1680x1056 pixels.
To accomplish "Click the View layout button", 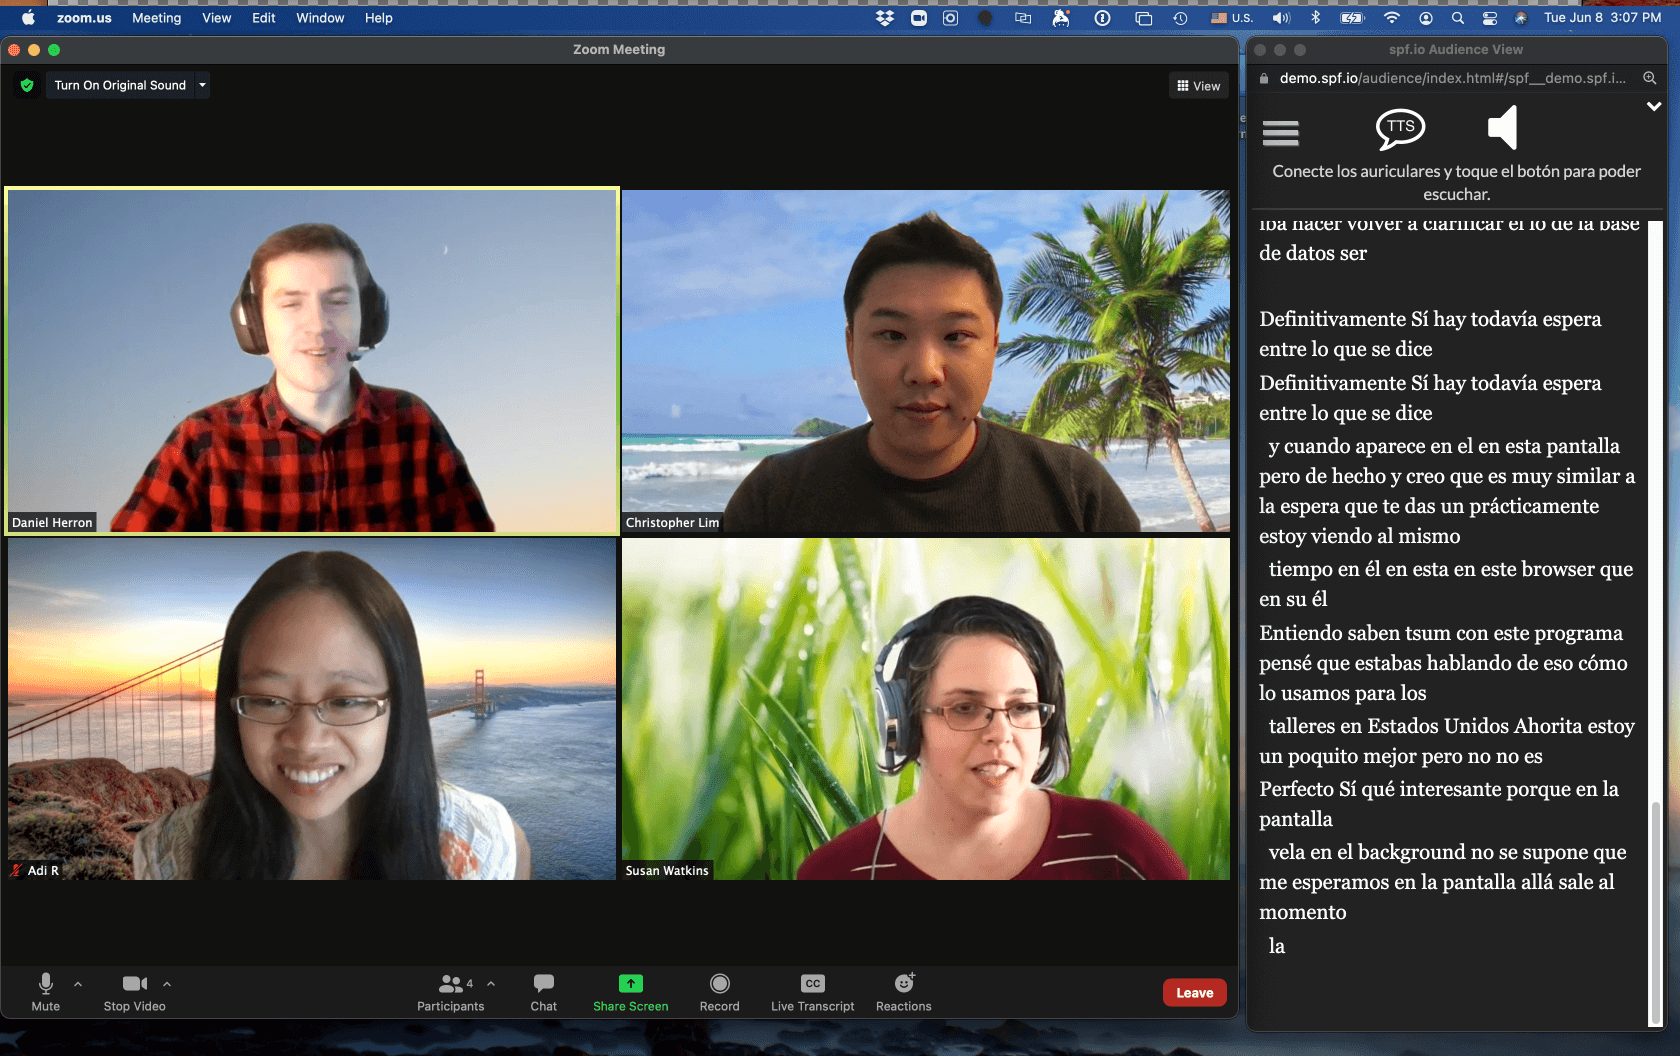I will [1198, 86].
